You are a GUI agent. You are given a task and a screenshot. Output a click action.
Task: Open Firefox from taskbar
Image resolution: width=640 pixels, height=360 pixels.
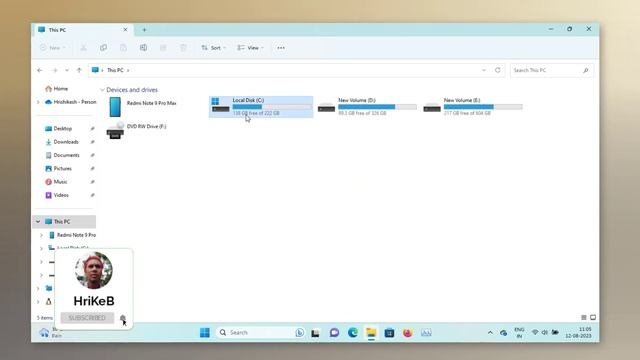(x=407, y=333)
